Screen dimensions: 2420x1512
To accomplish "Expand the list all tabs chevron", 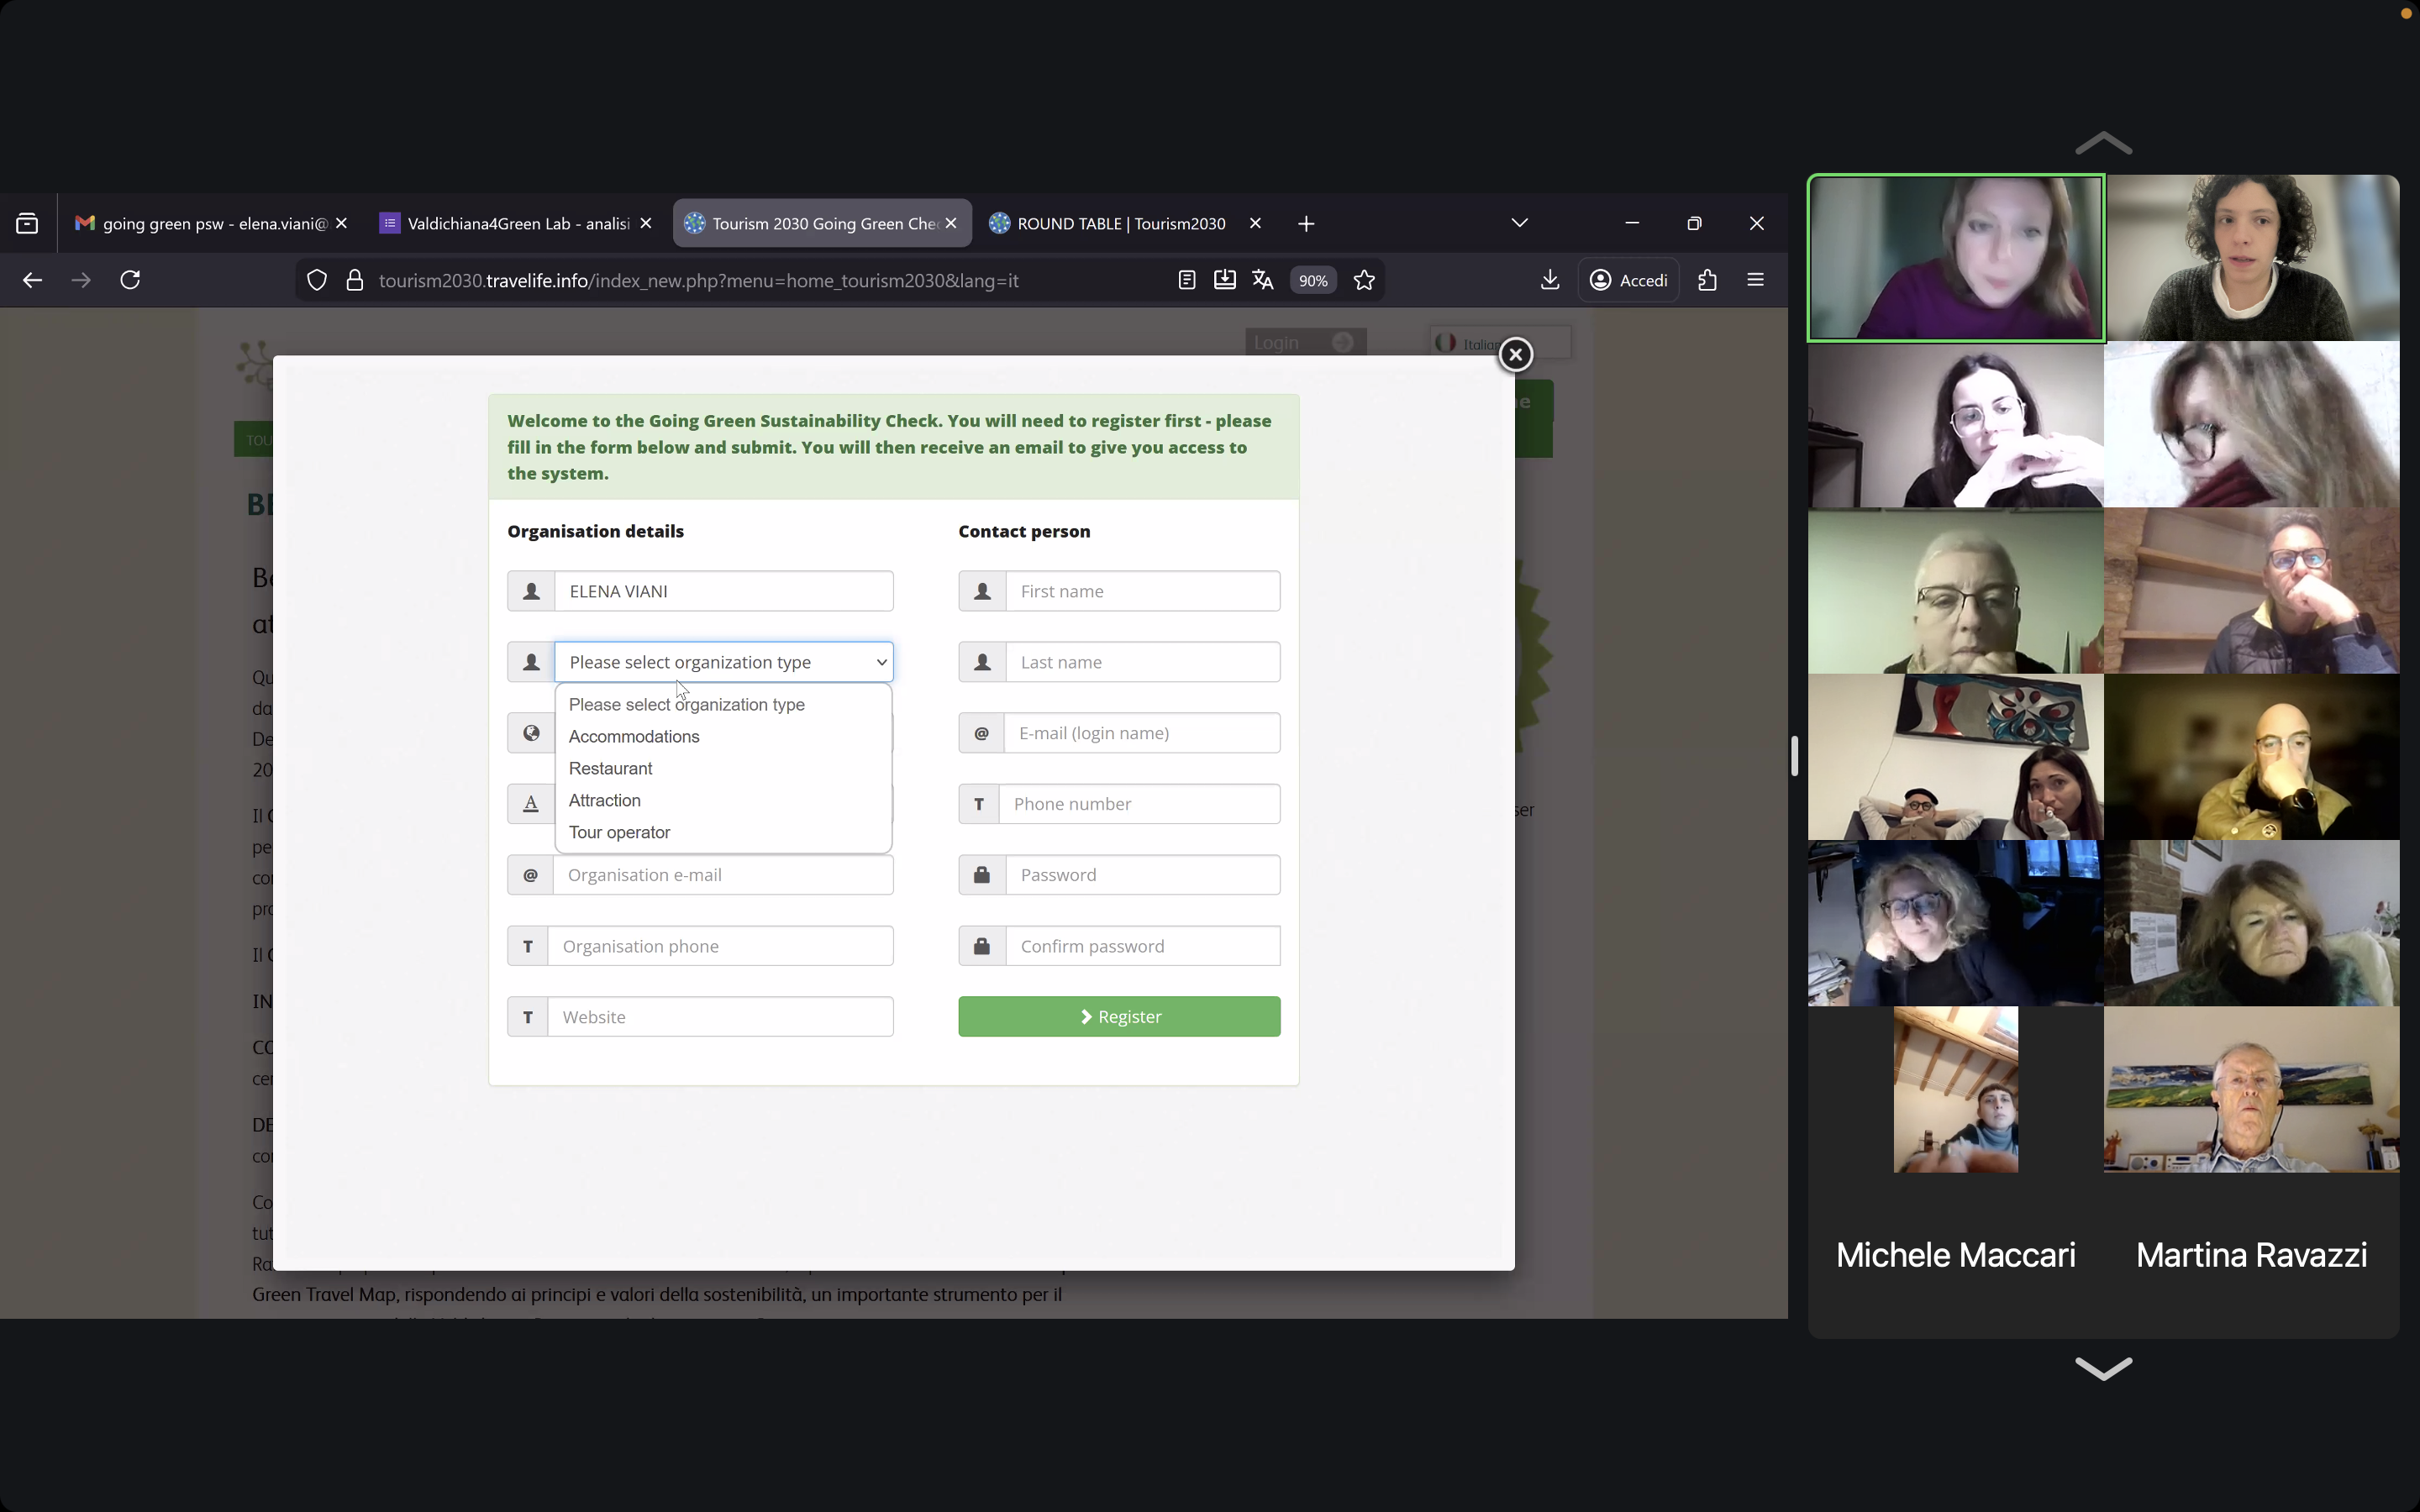I will pos(1519,223).
